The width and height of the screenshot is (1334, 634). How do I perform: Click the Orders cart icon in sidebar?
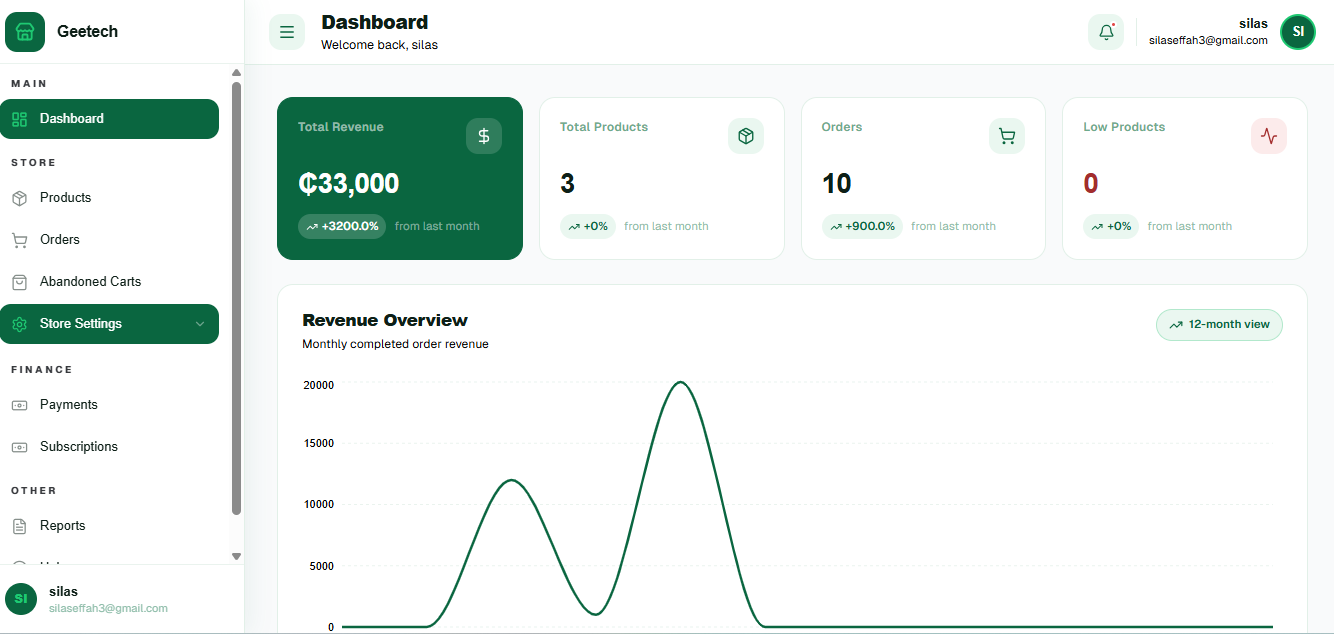19,240
